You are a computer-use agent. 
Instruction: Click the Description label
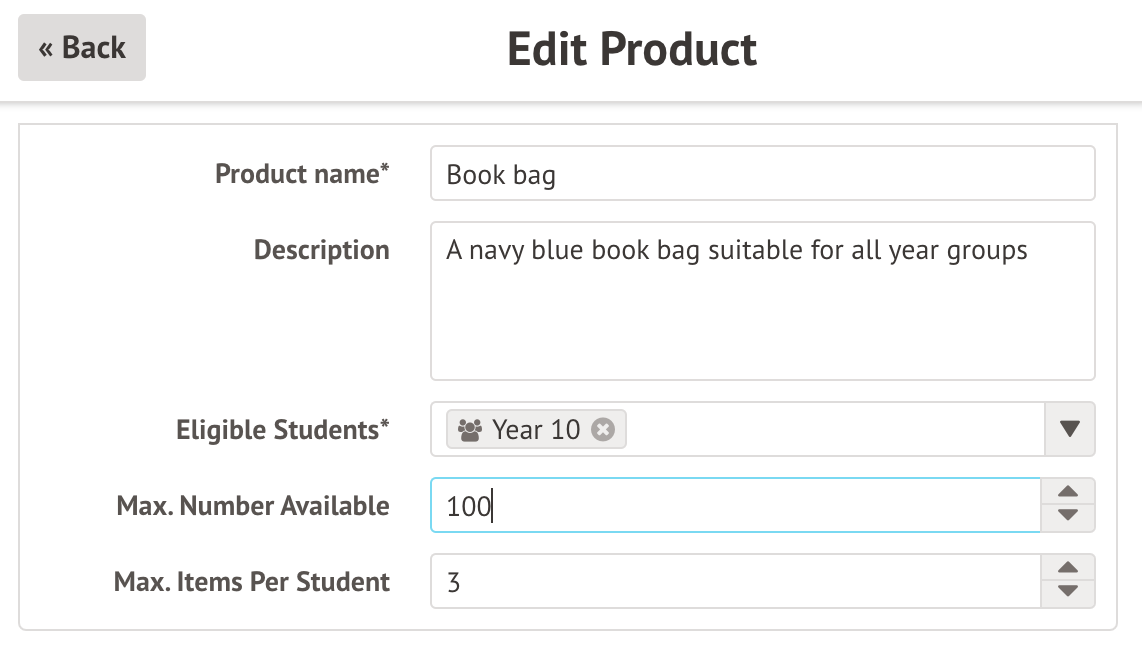coord(321,250)
